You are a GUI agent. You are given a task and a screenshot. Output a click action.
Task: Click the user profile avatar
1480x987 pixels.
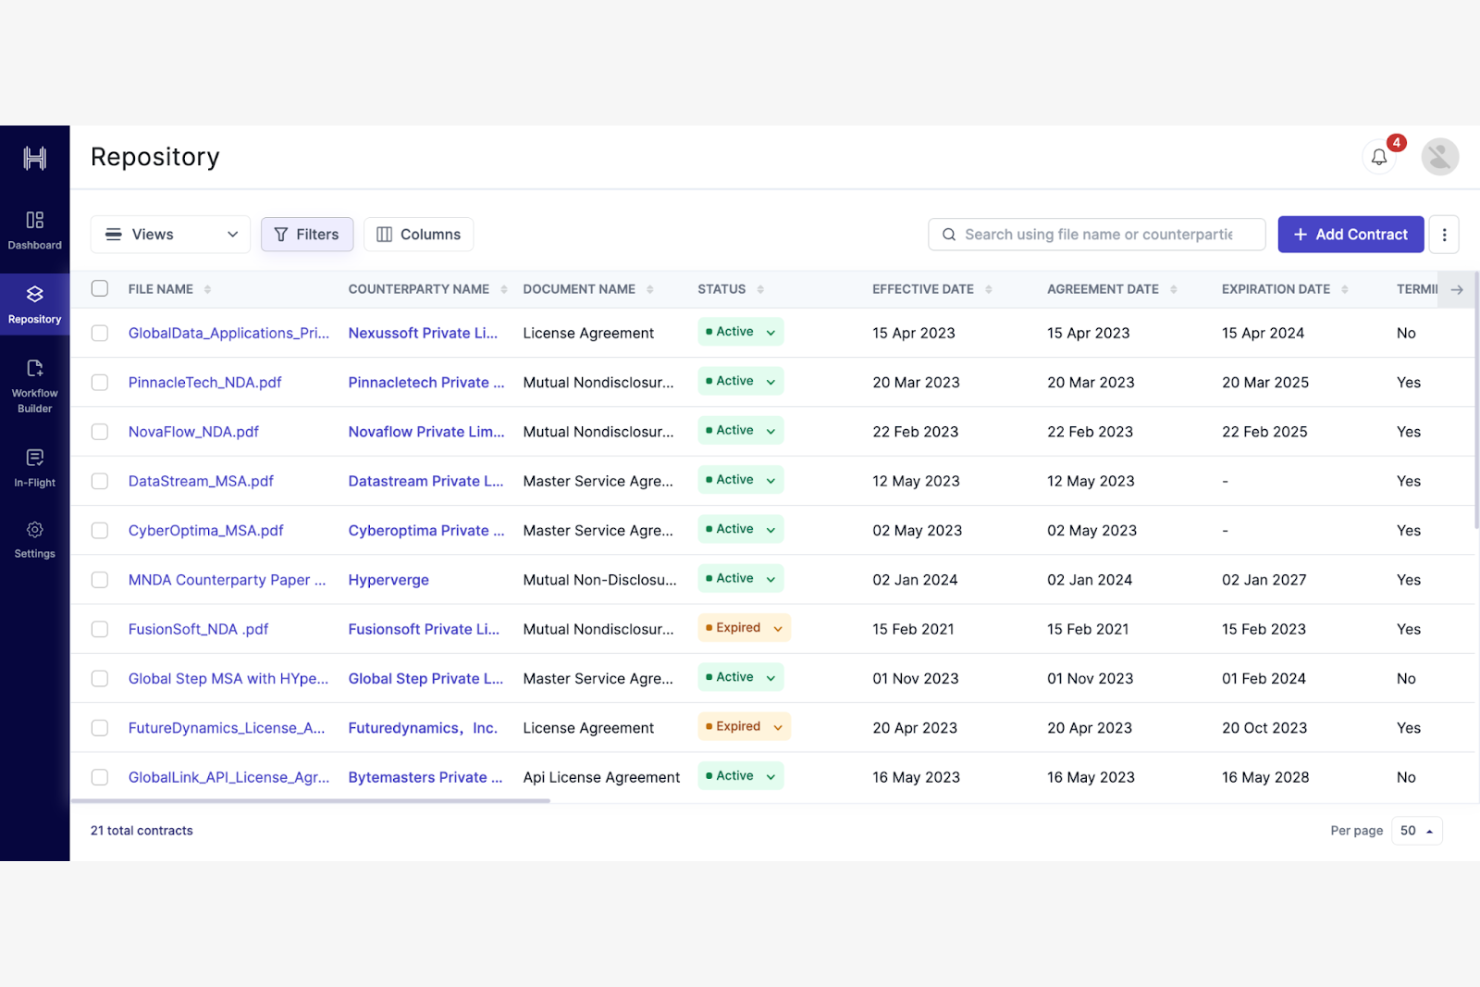coord(1439,157)
